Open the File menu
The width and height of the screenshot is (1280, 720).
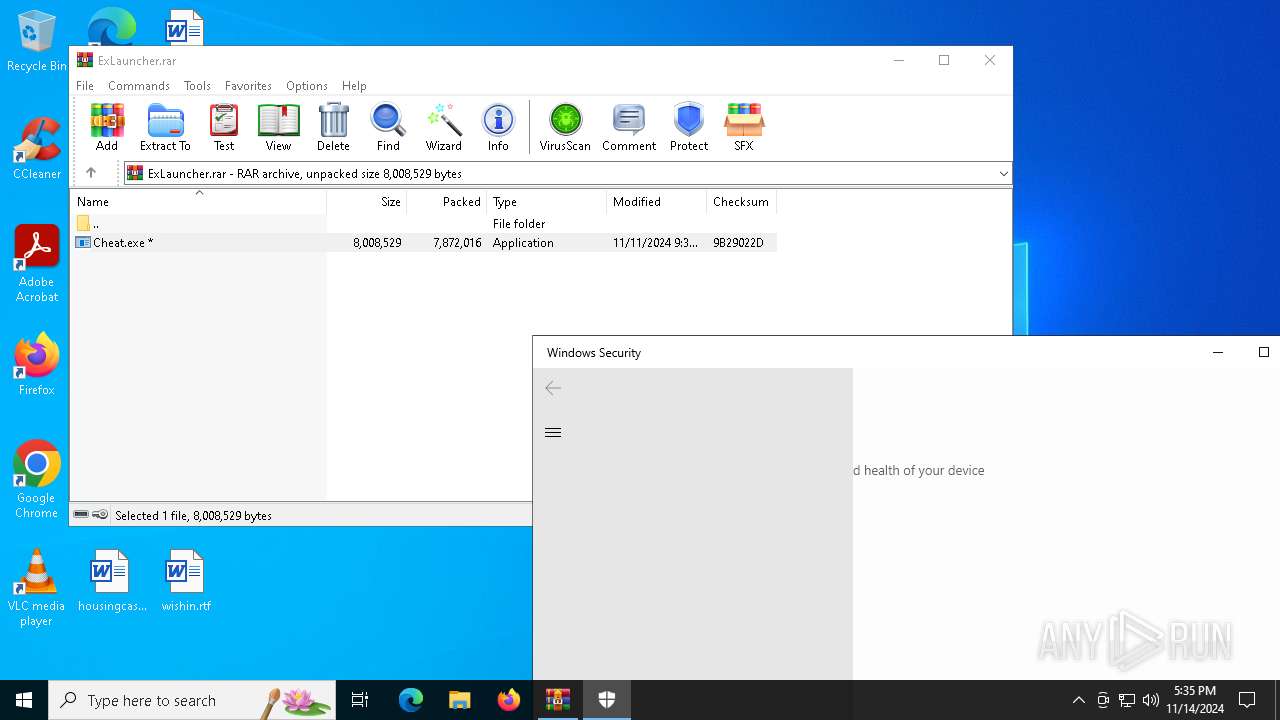[85, 86]
